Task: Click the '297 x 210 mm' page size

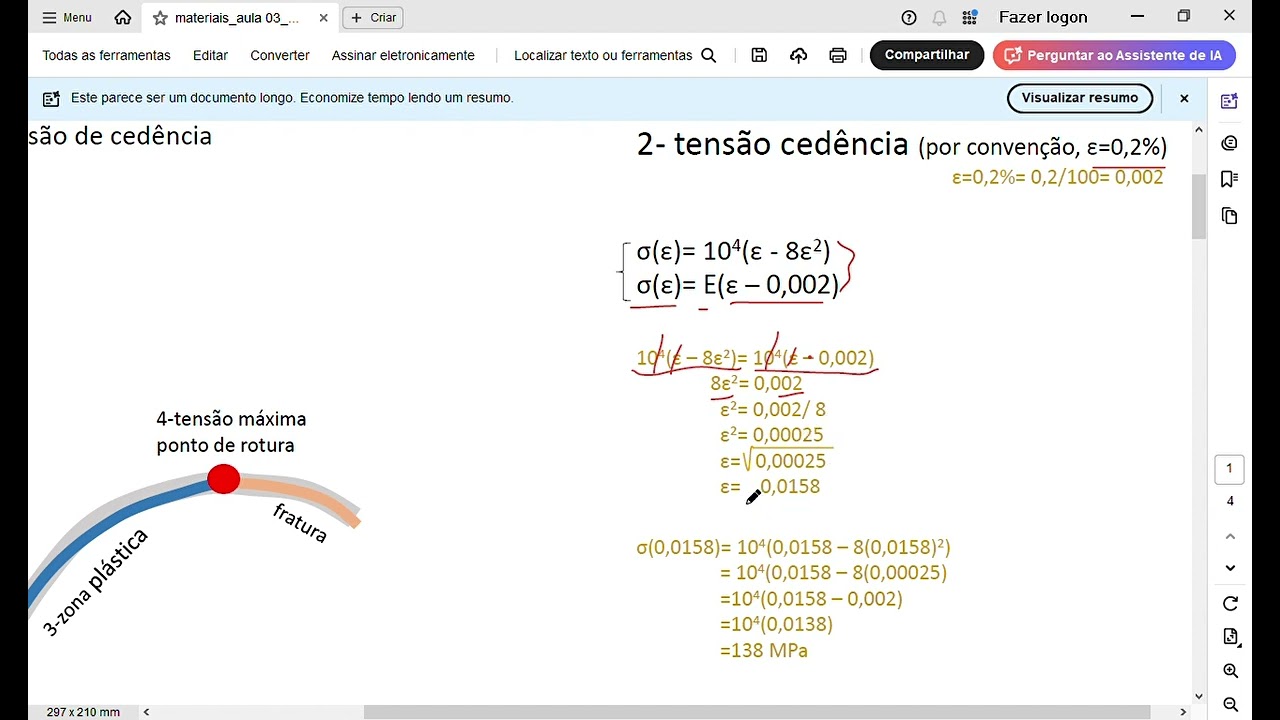Action: pos(83,712)
